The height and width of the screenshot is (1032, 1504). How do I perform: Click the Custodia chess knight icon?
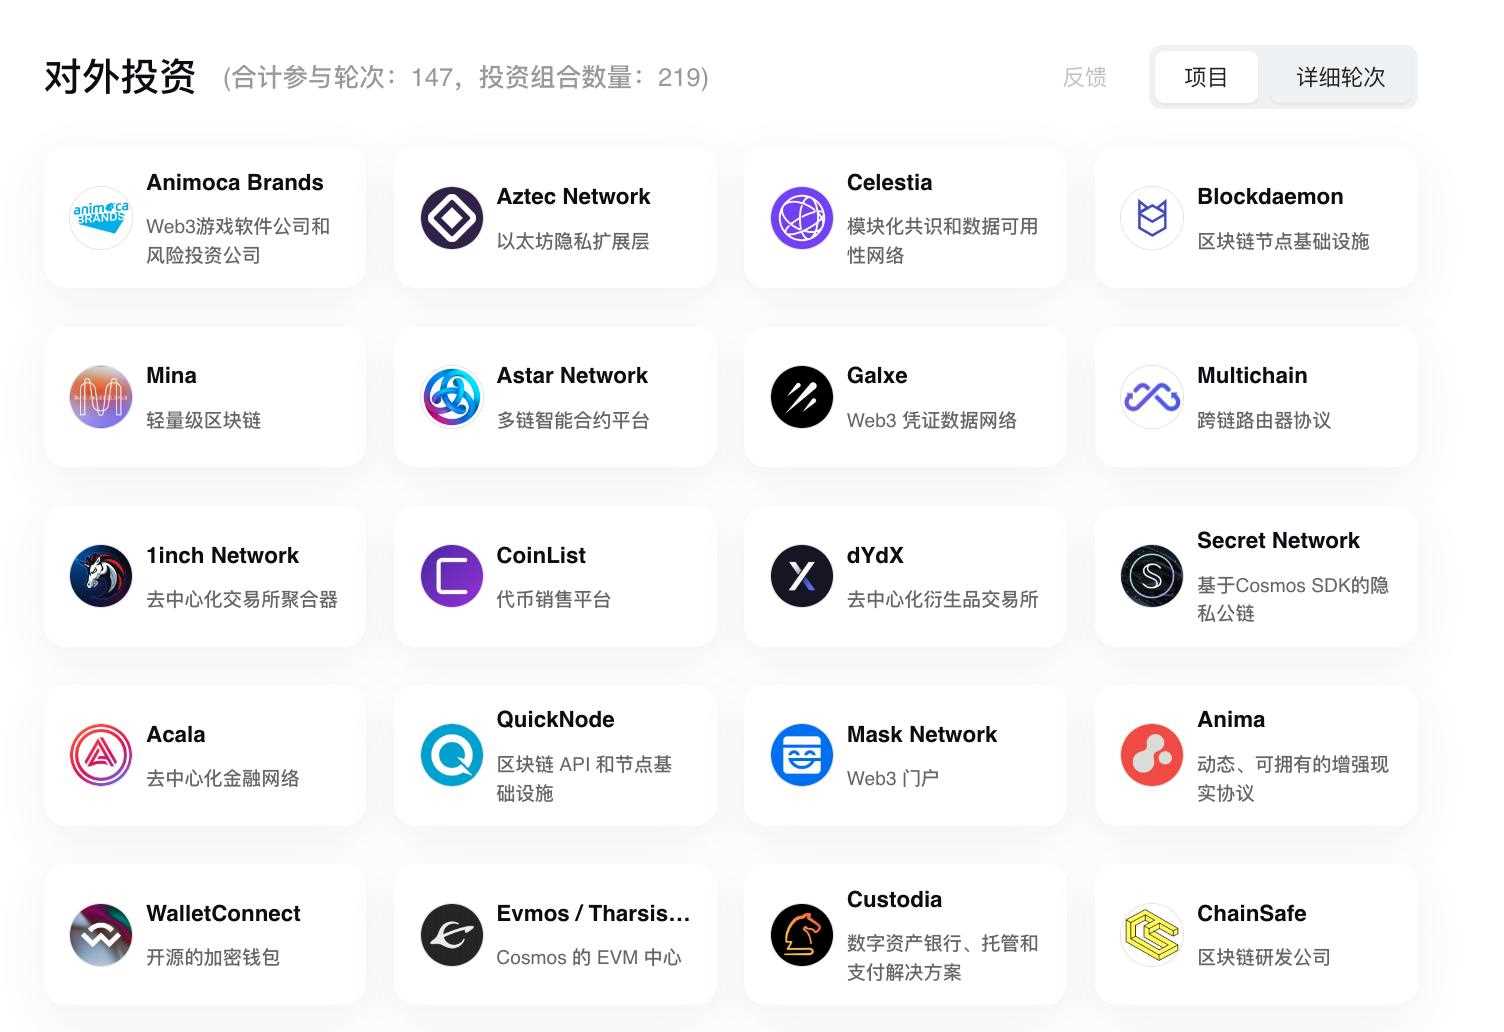[x=802, y=935]
